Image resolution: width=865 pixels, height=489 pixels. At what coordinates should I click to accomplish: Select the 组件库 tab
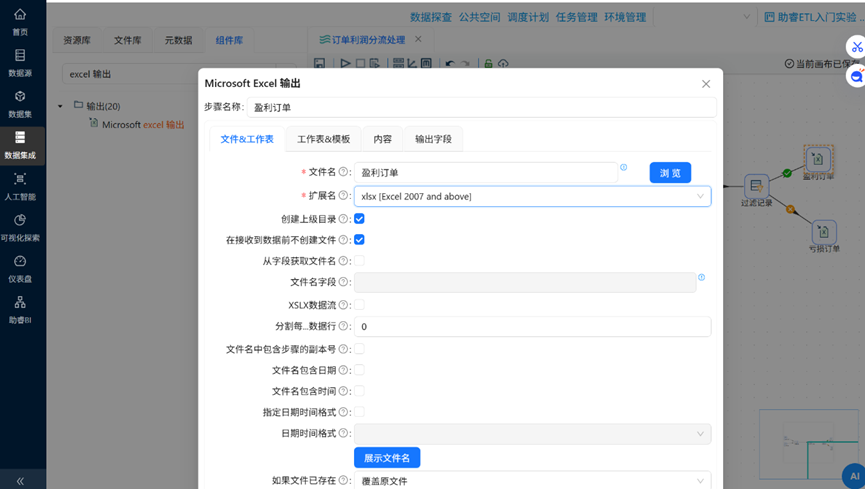click(229, 40)
